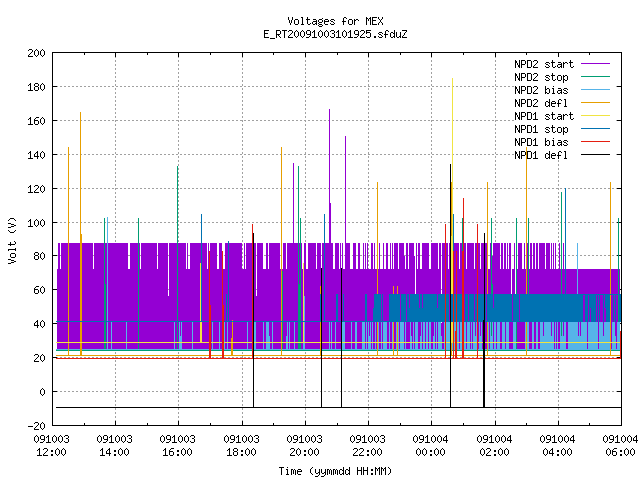Click the 'NPD1 bias' legend label
640x480 pixels.
click(541, 142)
